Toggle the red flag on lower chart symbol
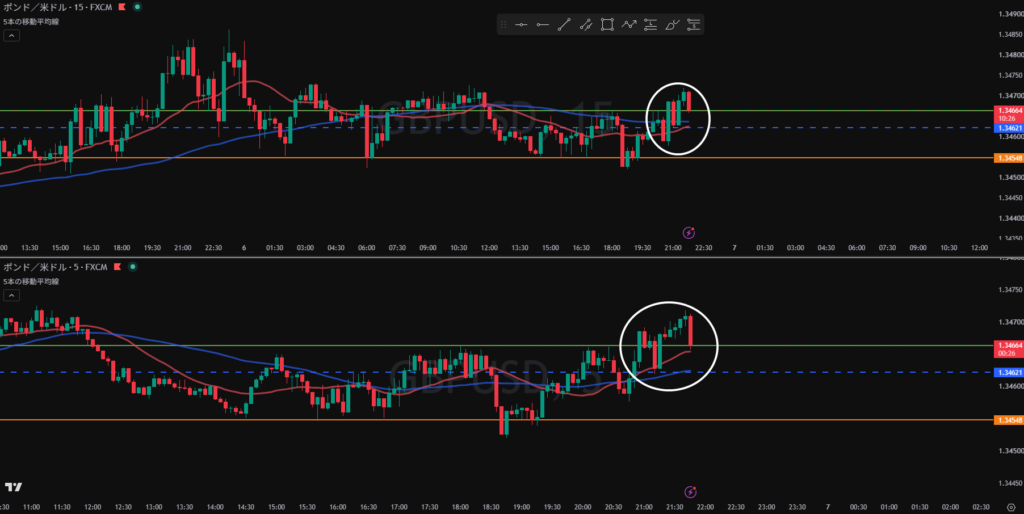Viewport: 1024px width, 514px height. [x=118, y=266]
